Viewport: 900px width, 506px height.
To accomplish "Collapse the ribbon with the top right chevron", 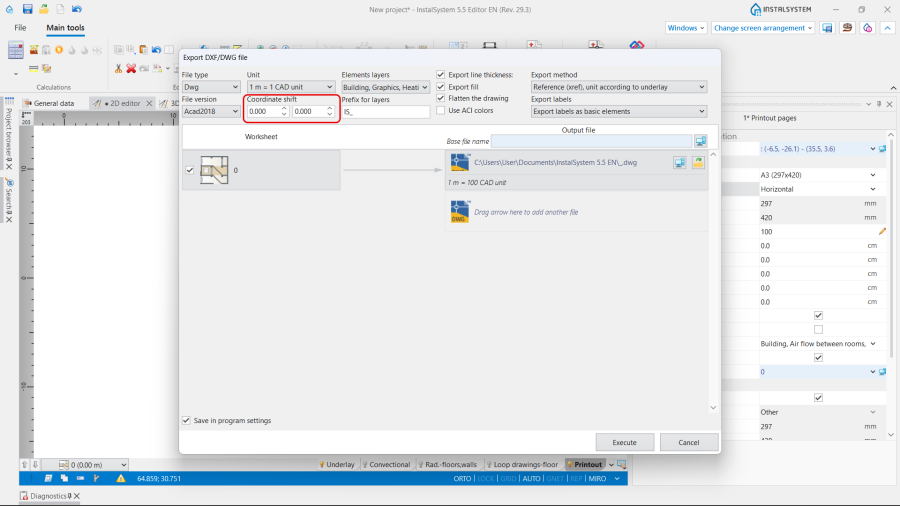I will coord(887,28).
